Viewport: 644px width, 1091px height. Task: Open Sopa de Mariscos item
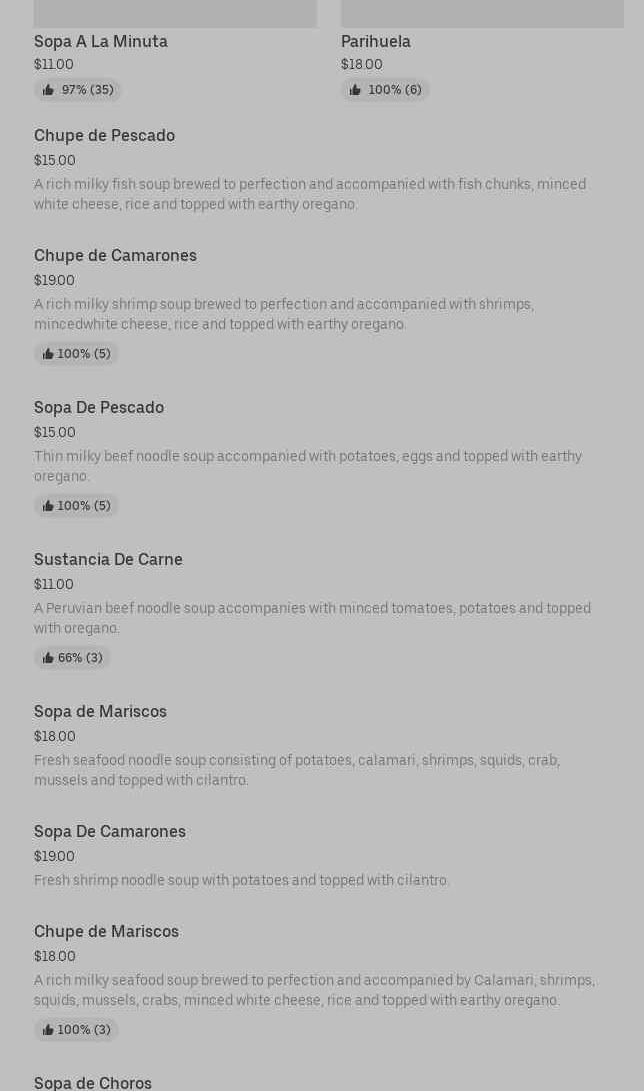(x=100, y=711)
